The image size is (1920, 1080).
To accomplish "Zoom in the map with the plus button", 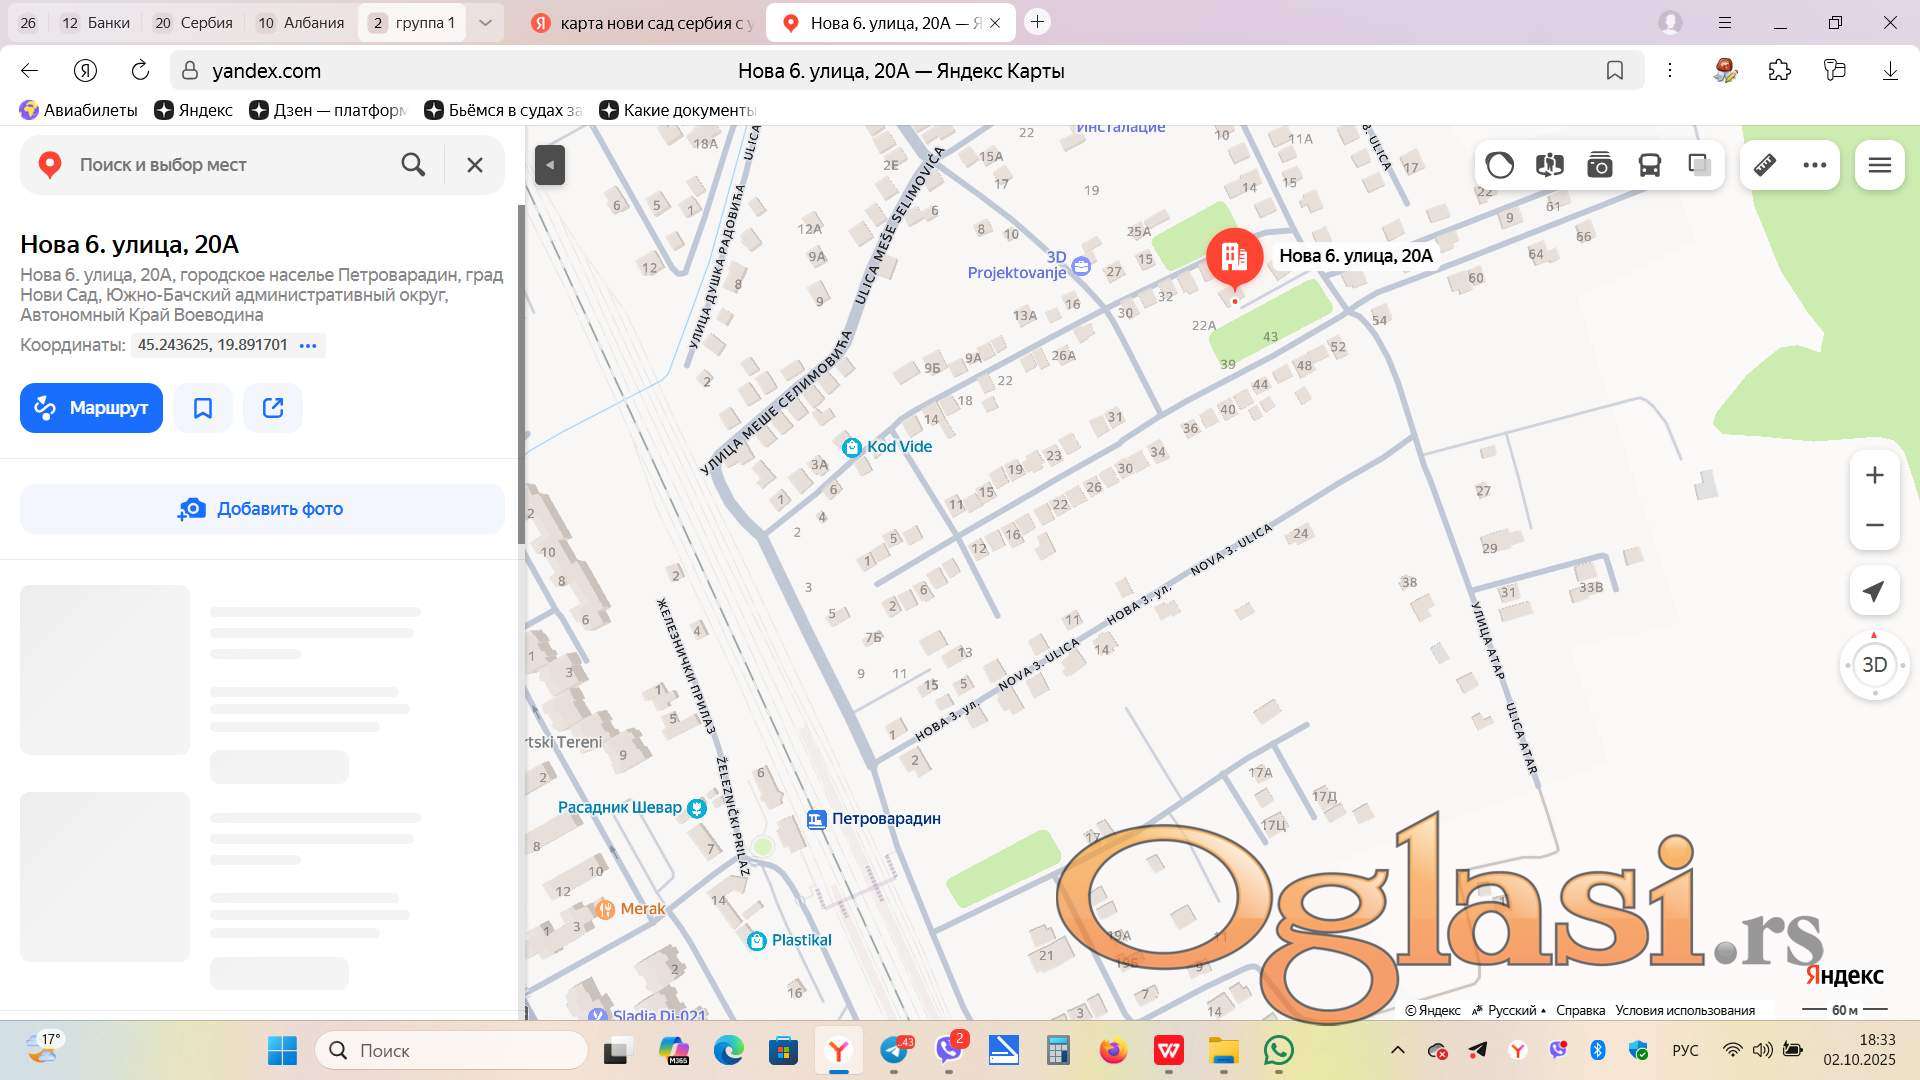I will coord(1874,475).
